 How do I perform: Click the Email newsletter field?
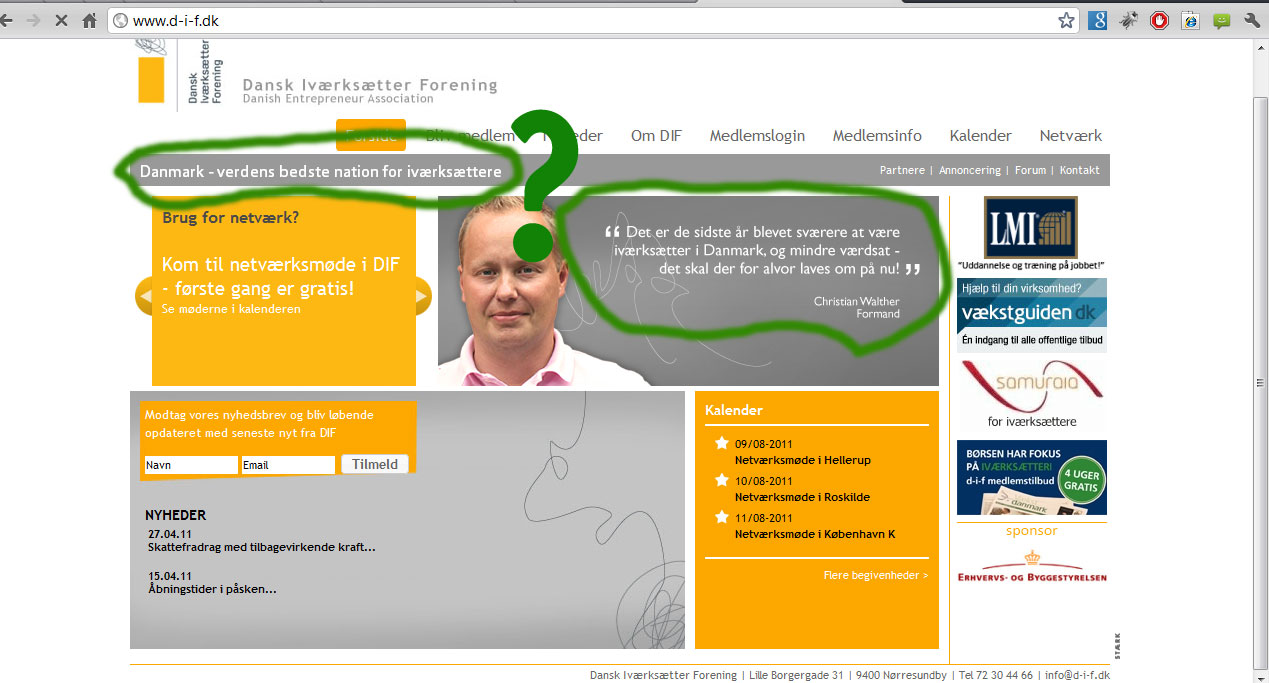(x=288, y=465)
